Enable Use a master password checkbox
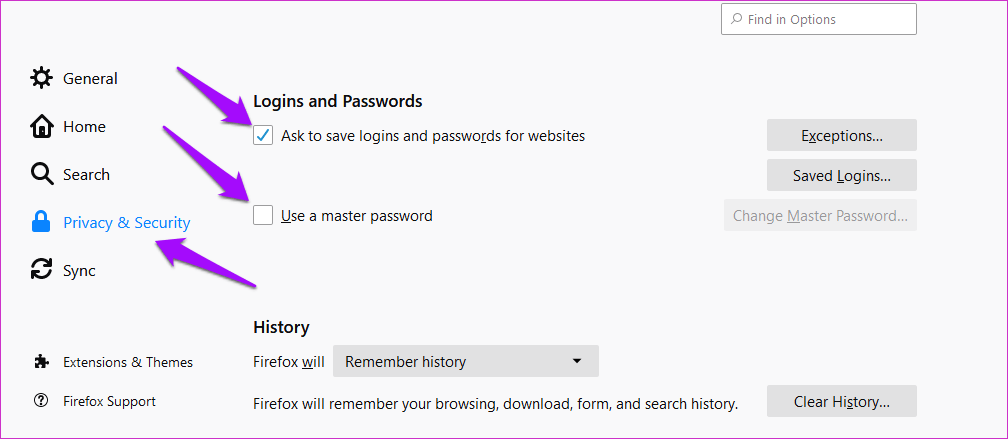The image size is (1008, 439). (x=263, y=215)
